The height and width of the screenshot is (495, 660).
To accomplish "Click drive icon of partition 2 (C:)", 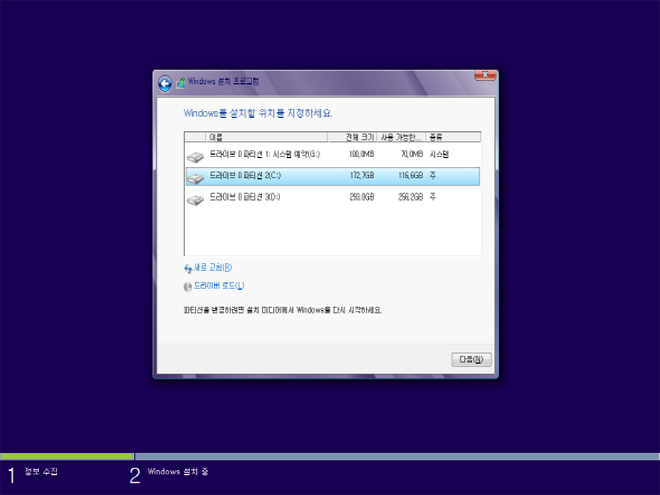I will (195, 178).
